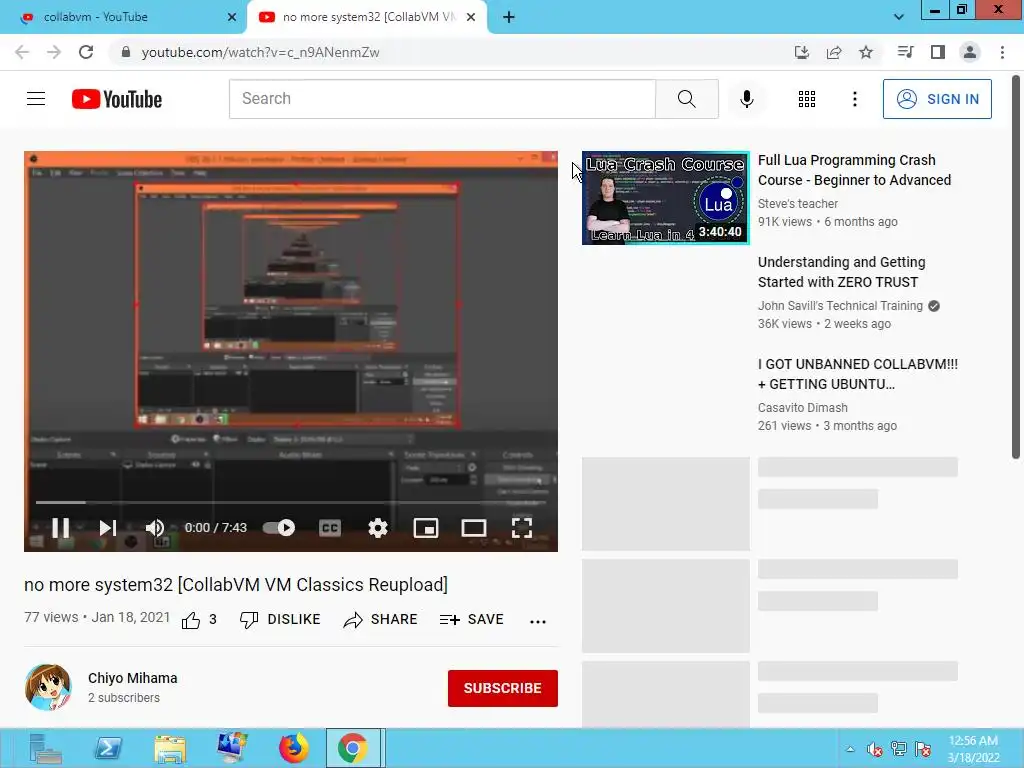Open Firefox from taskbar
This screenshot has width=1024, height=768.
[x=294, y=748]
